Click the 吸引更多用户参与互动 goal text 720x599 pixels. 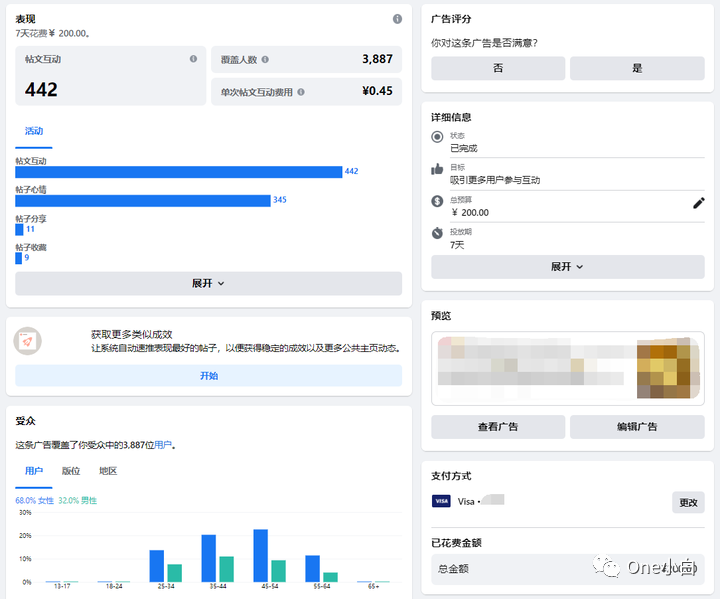click(495, 180)
